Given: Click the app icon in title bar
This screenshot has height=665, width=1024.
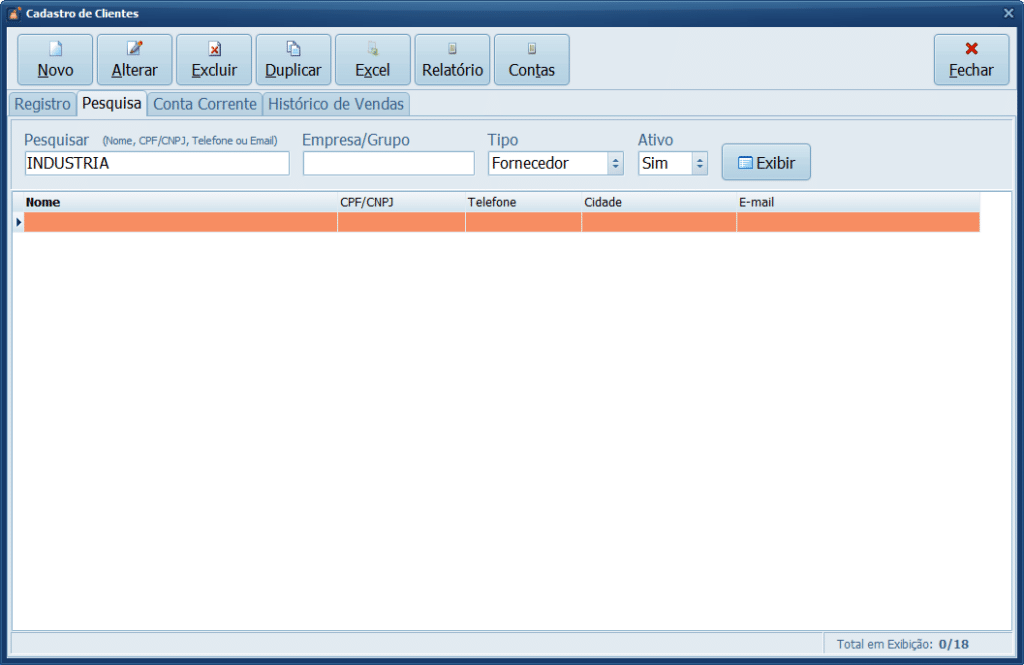Looking at the screenshot, I should click(x=14, y=14).
